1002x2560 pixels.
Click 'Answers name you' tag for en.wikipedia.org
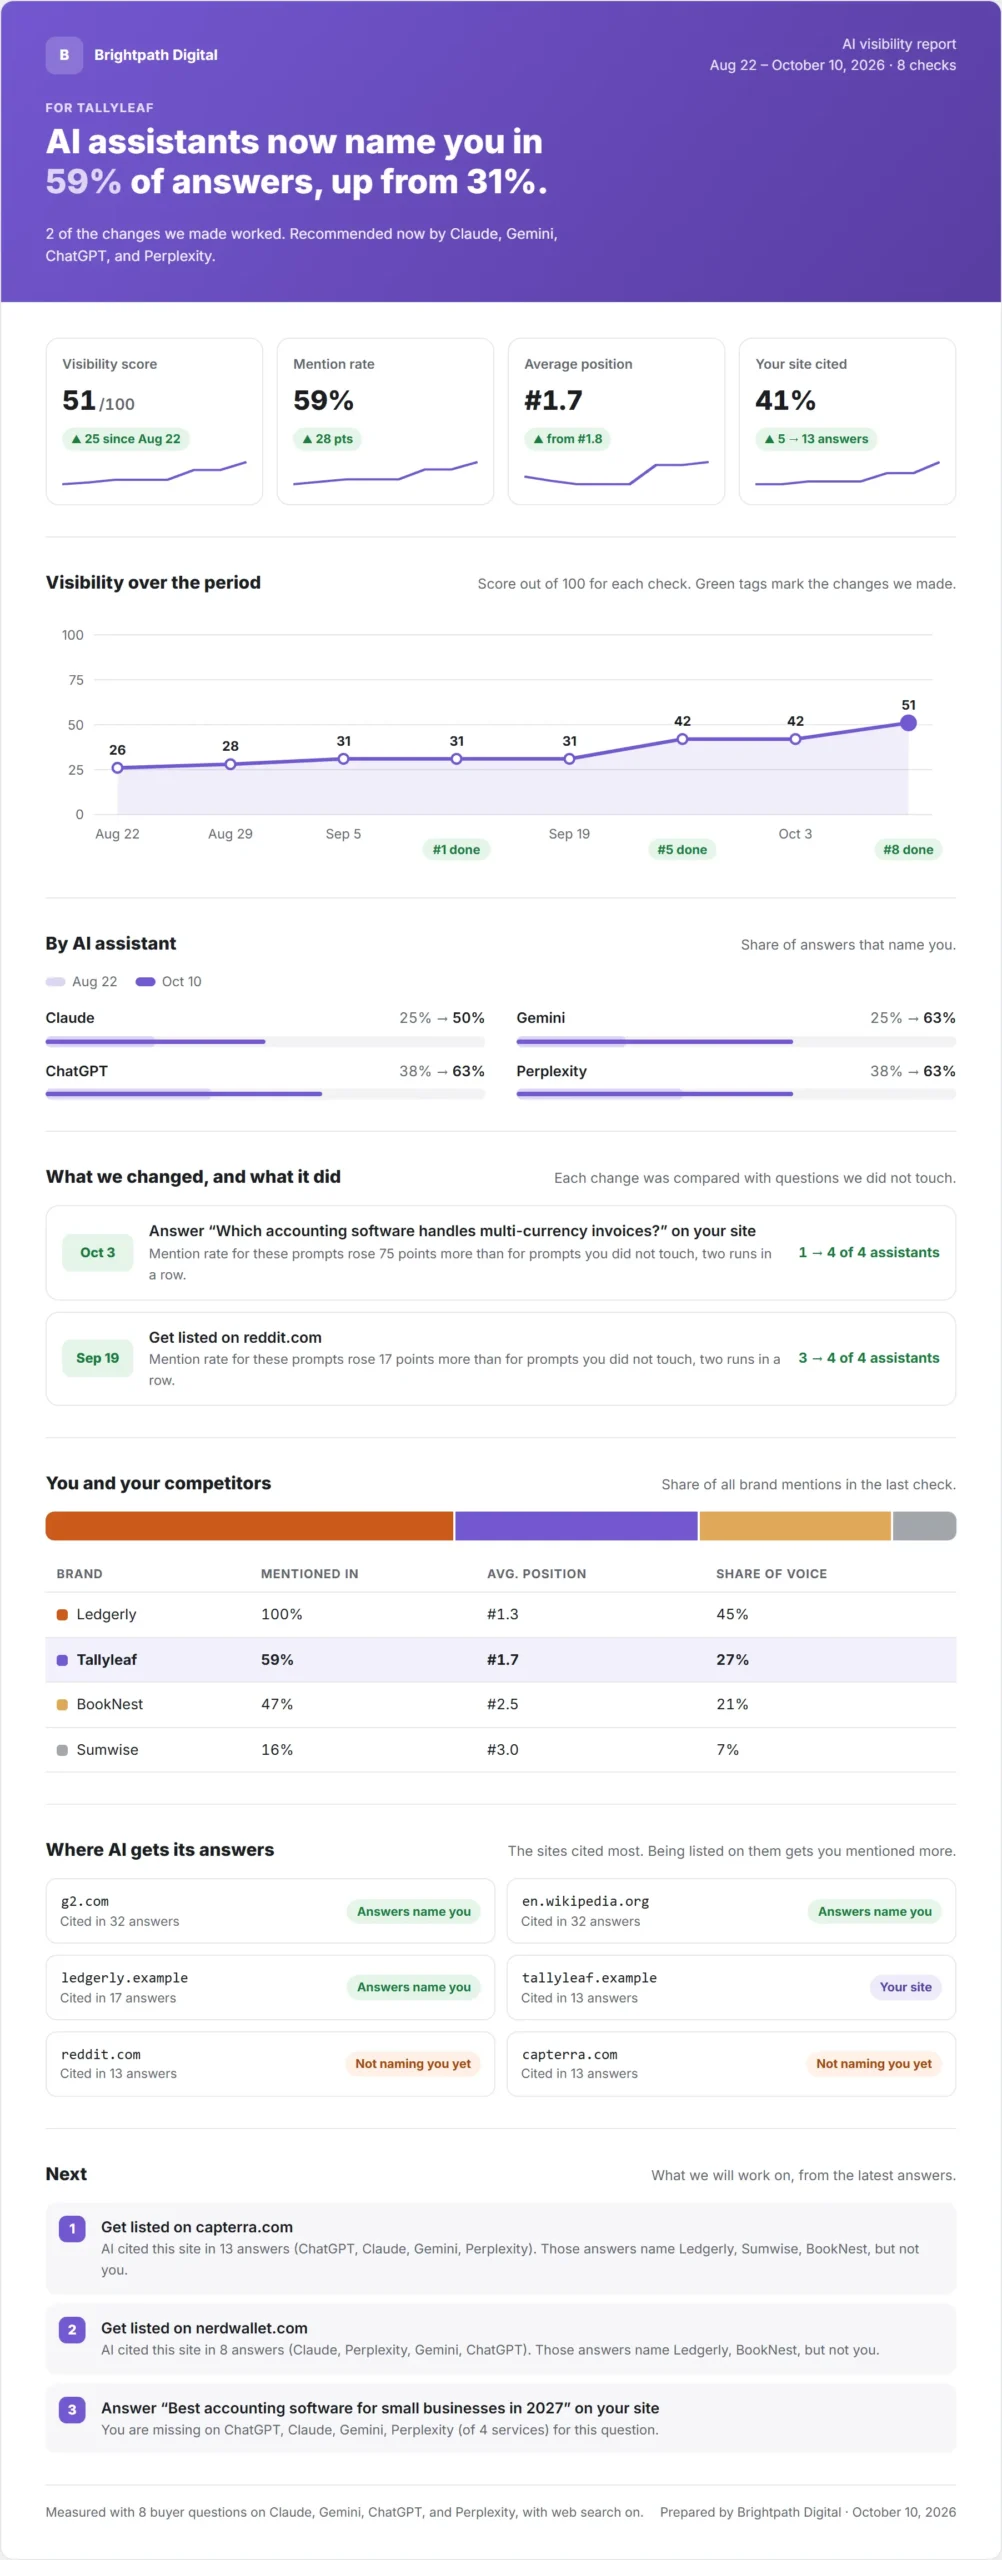[875, 1911]
